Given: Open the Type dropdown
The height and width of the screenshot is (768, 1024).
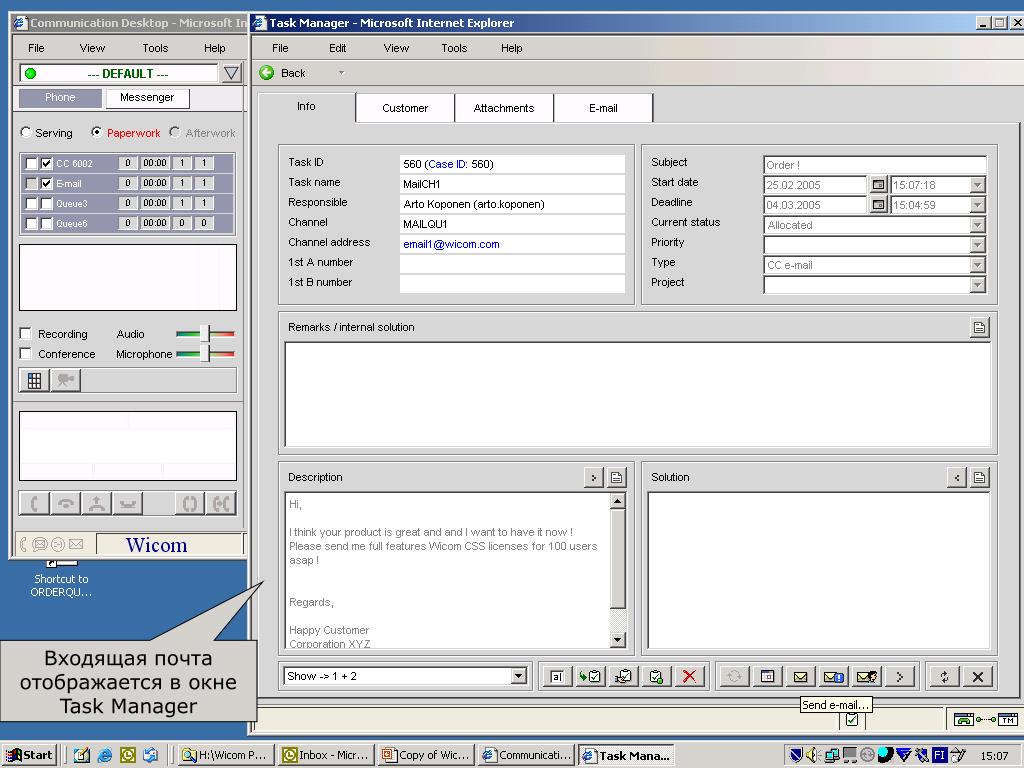Looking at the screenshot, I should click(x=977, y=265).
